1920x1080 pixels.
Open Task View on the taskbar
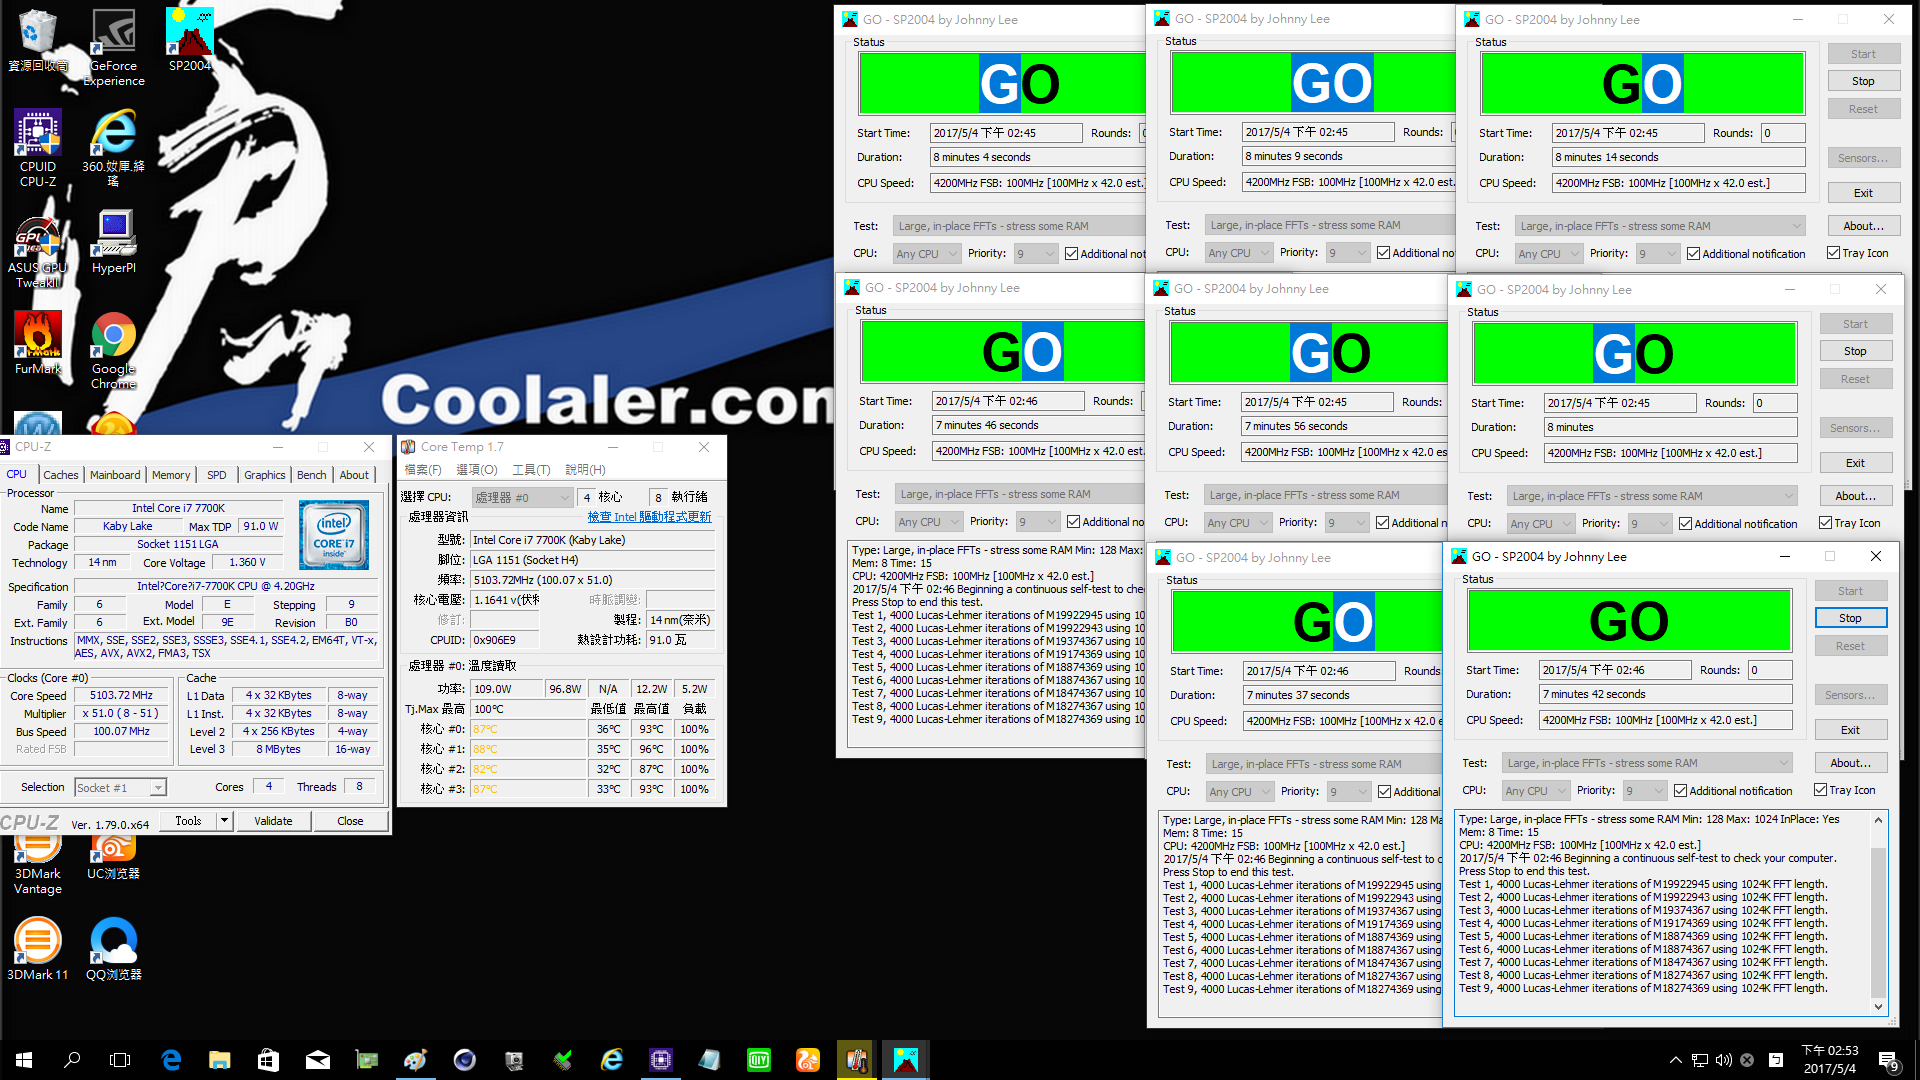(120, 1060)
